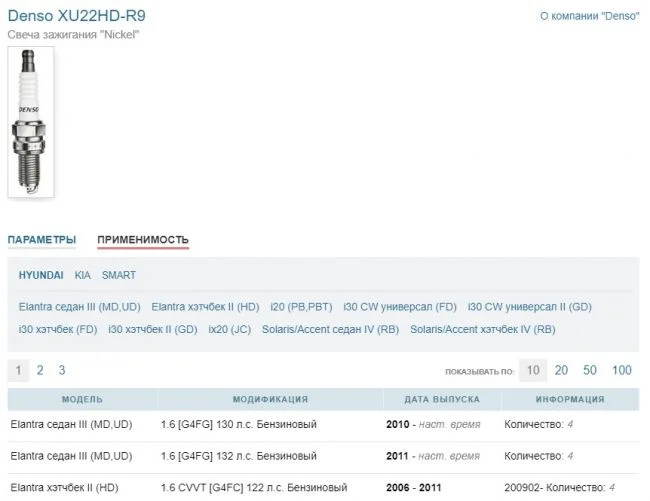Select the ПРИМЕНИМОСТЬ tab
This screenshot has height=501, width=650.
[143, 240]
